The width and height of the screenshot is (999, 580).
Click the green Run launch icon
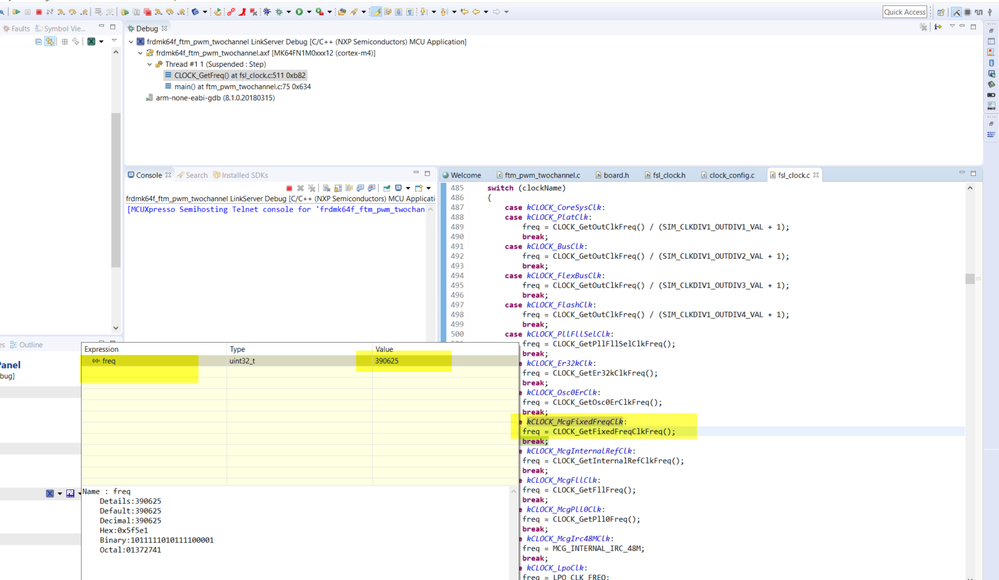point(298,12)
